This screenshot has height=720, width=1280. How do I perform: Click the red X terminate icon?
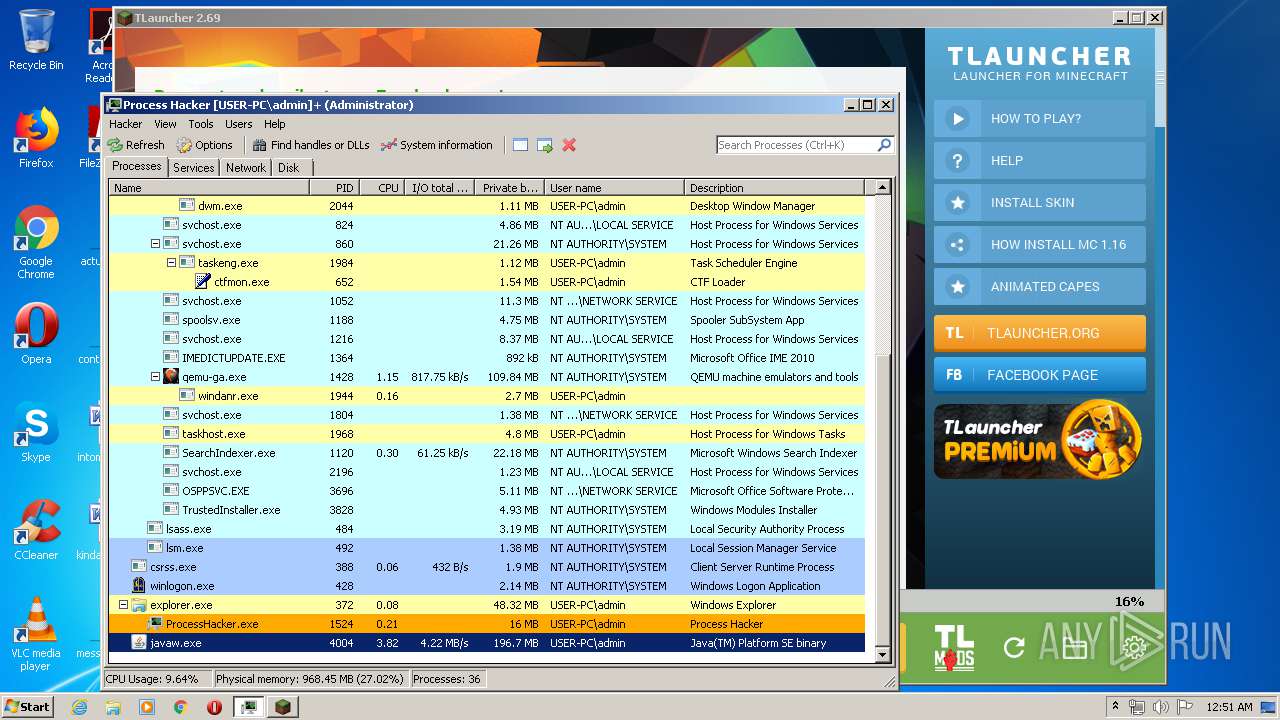(x=569, y=145)
